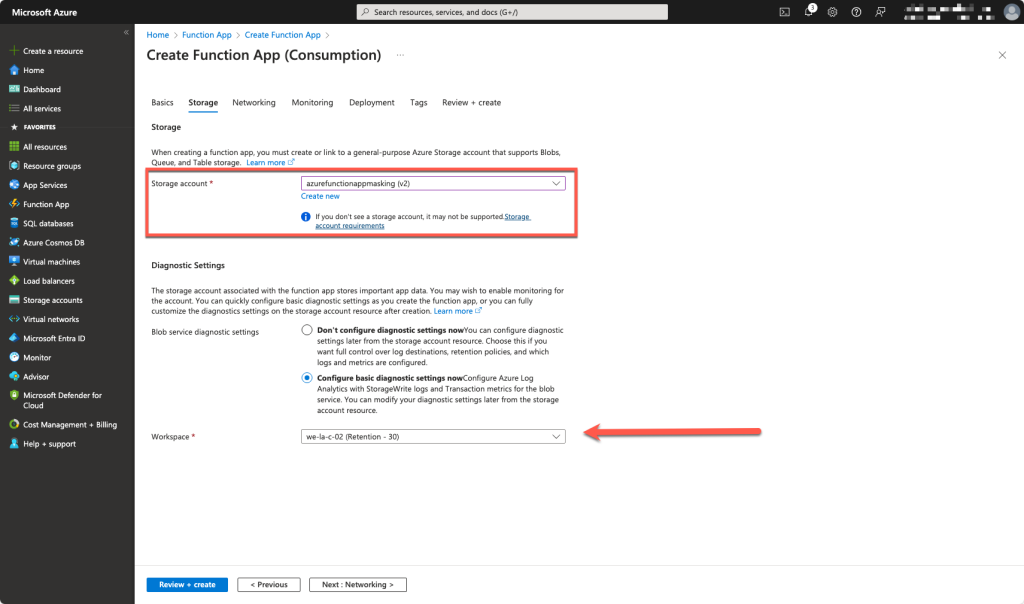Click the Help + support icon
This screenshot has height=604, width=1024.
14,443
